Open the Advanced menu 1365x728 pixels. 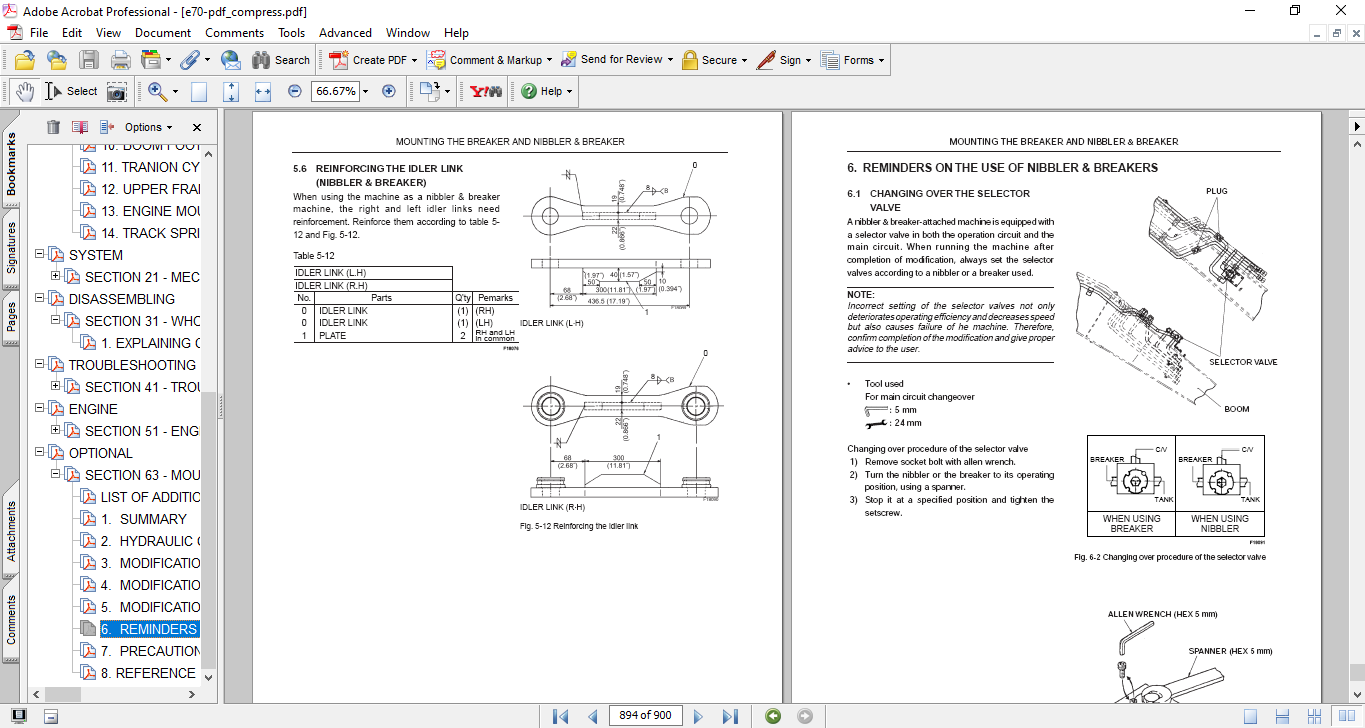(x=346, y=33)
